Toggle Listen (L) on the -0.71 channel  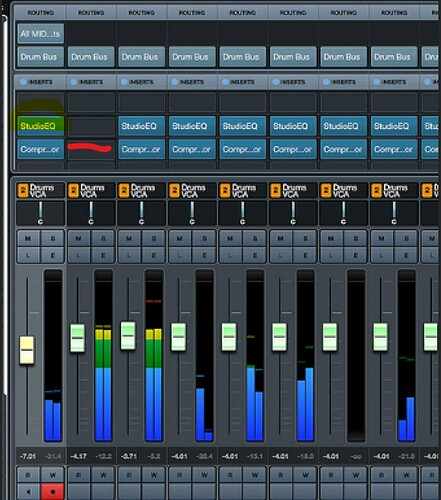pyautogui.click(x=130, y=255)
